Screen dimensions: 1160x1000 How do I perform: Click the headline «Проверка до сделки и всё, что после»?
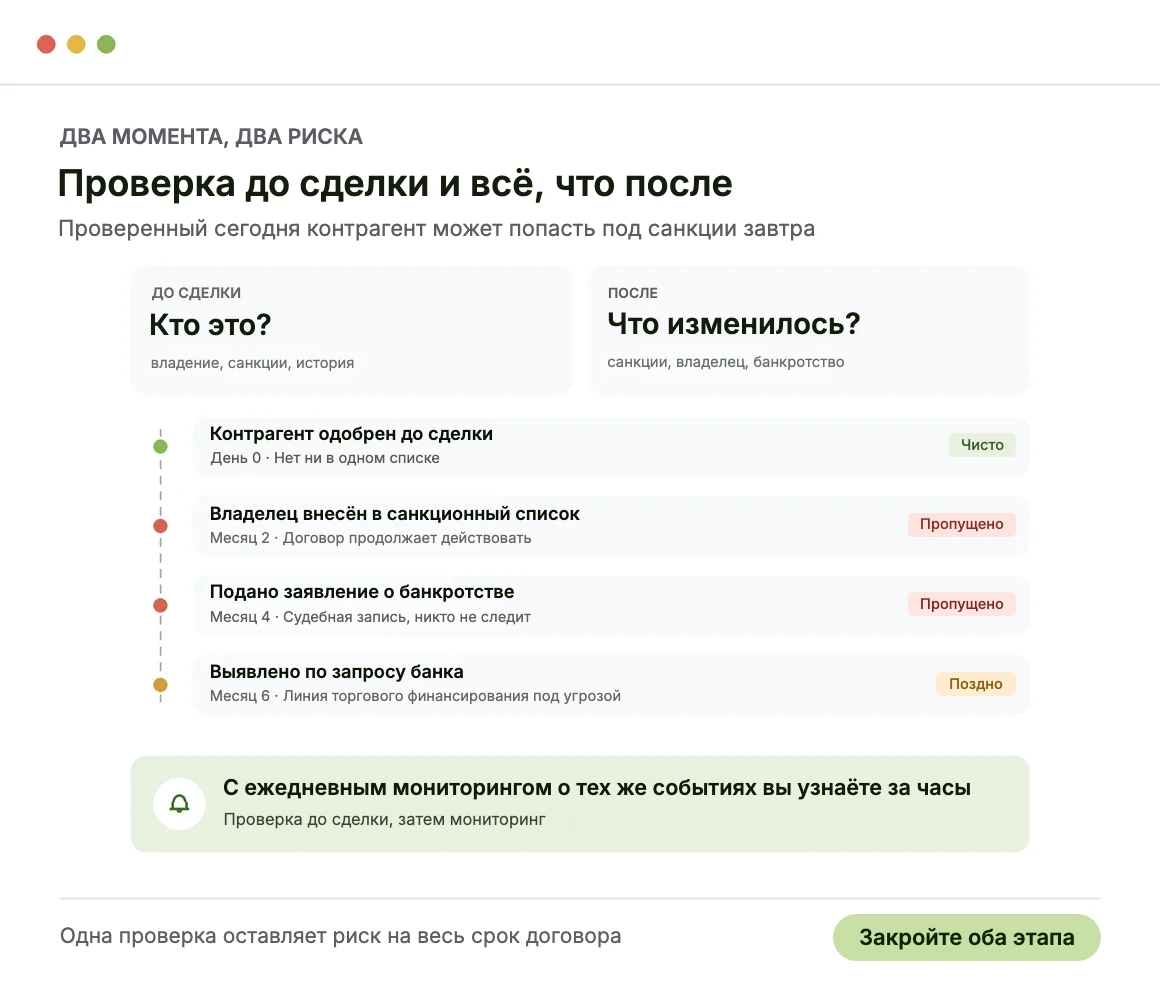395,183
